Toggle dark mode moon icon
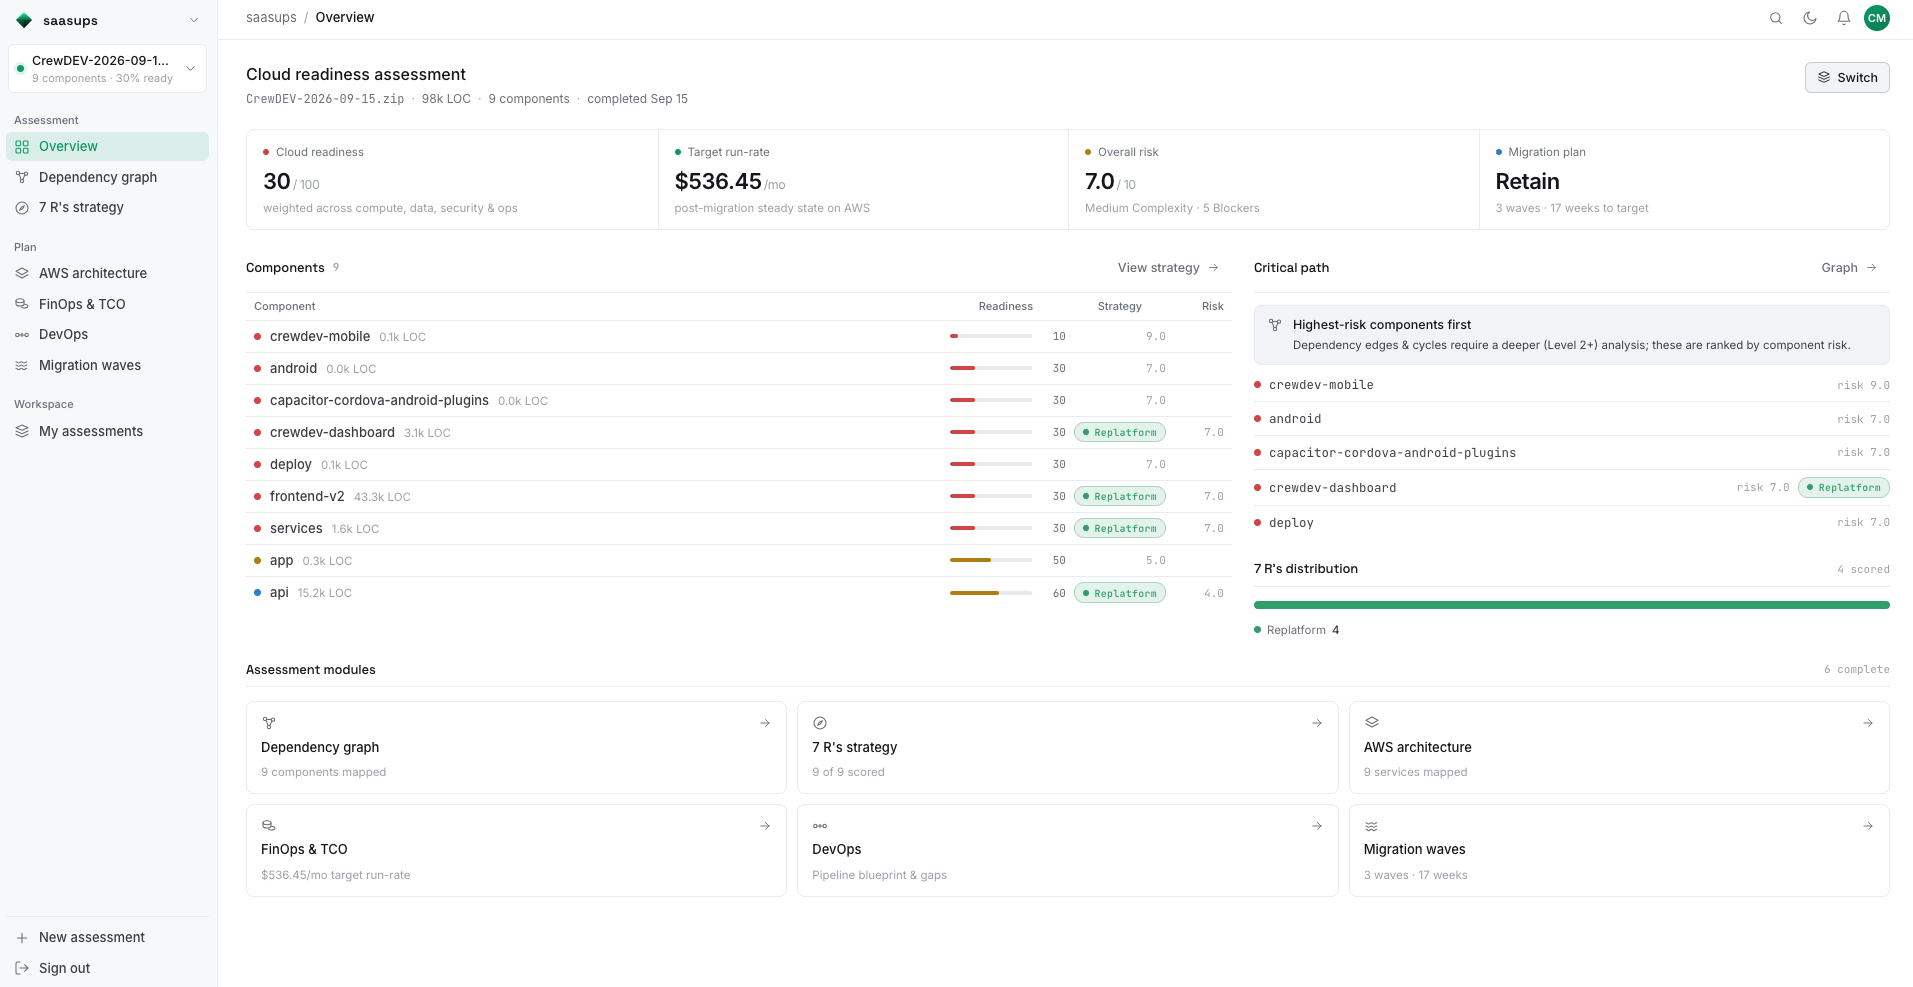Screen dimensions: 1913x987 coord(1810,18)
